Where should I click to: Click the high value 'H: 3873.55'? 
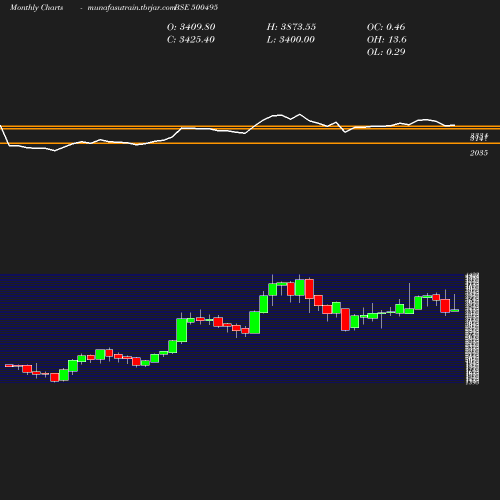point(291,27)
